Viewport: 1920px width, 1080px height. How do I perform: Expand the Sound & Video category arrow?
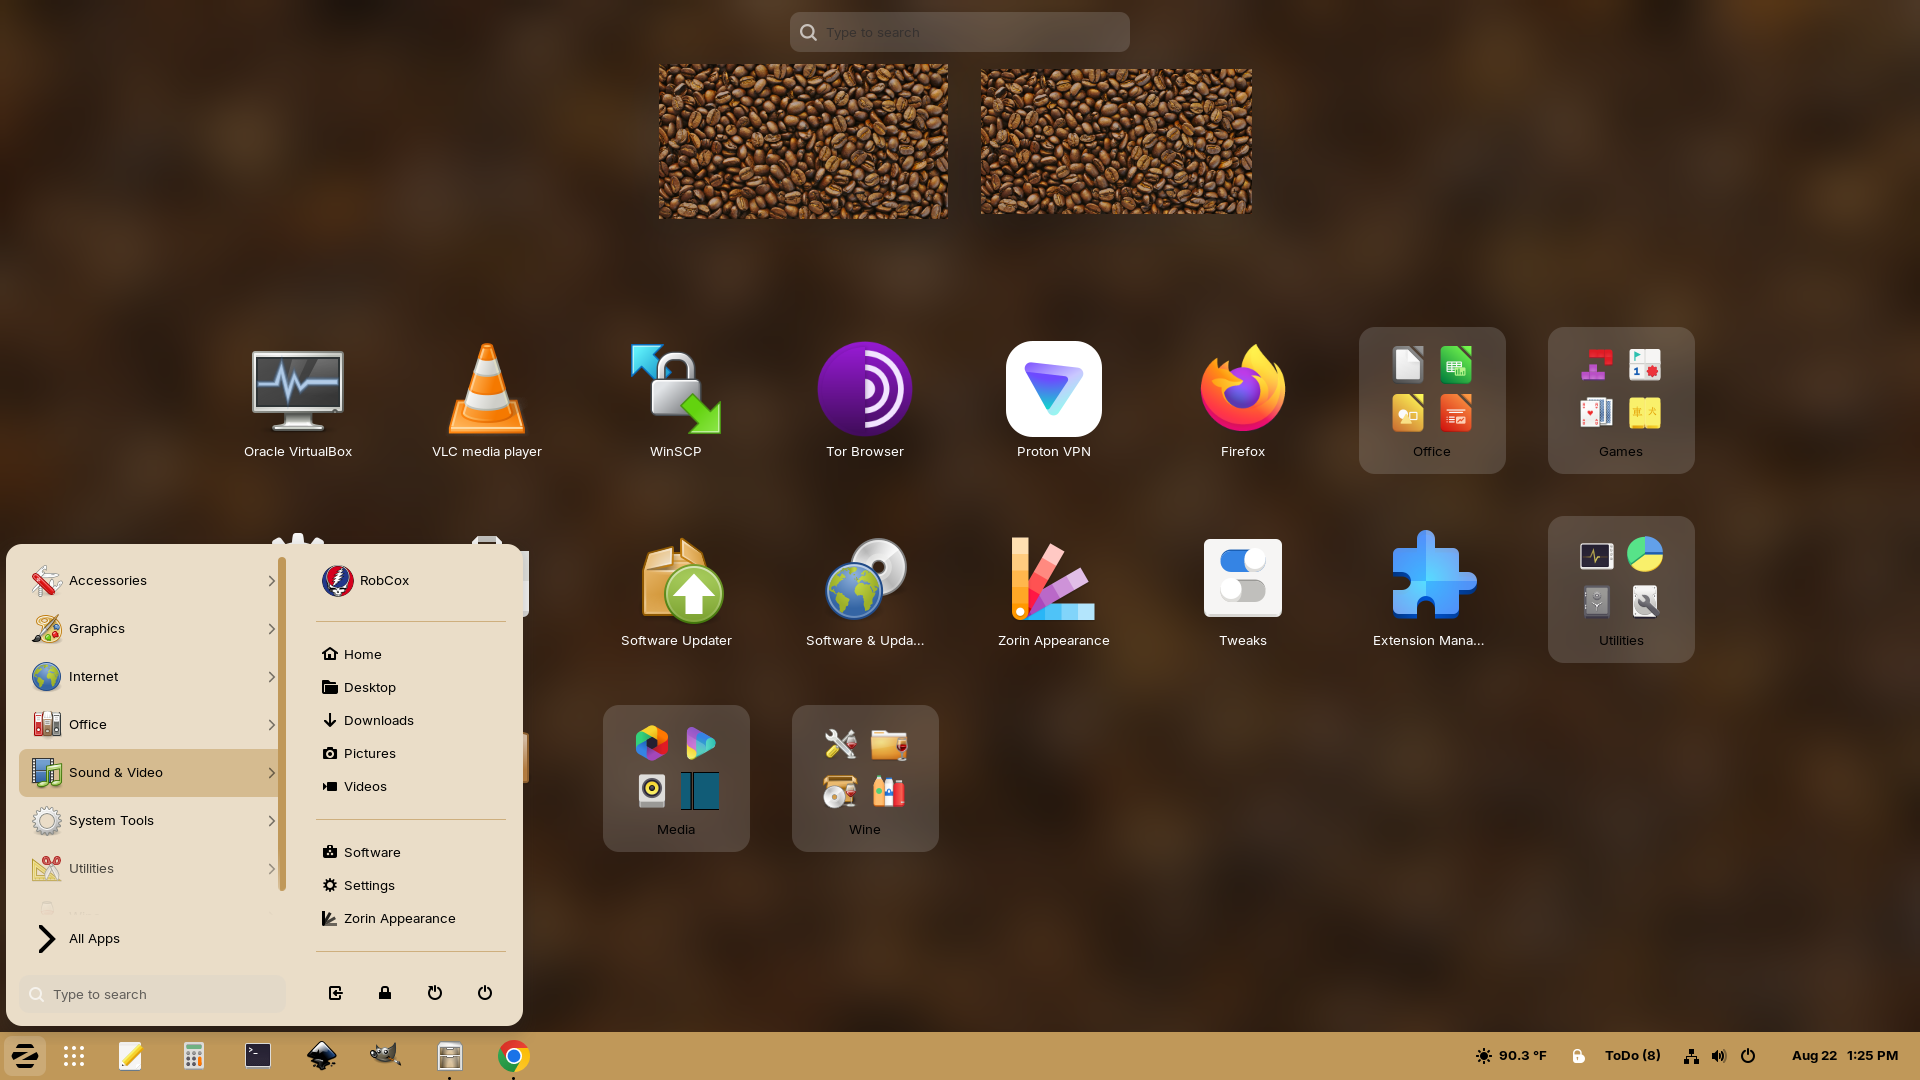(x=271, y=773)
